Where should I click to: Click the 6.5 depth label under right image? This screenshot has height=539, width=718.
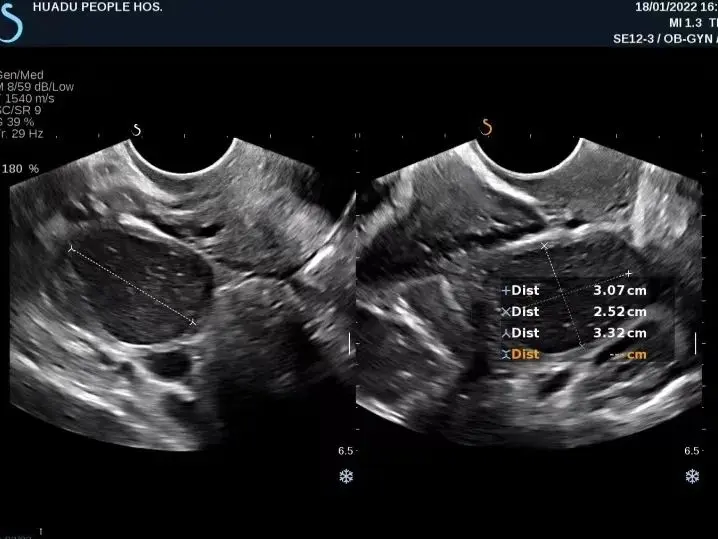(x=691, y=451)
